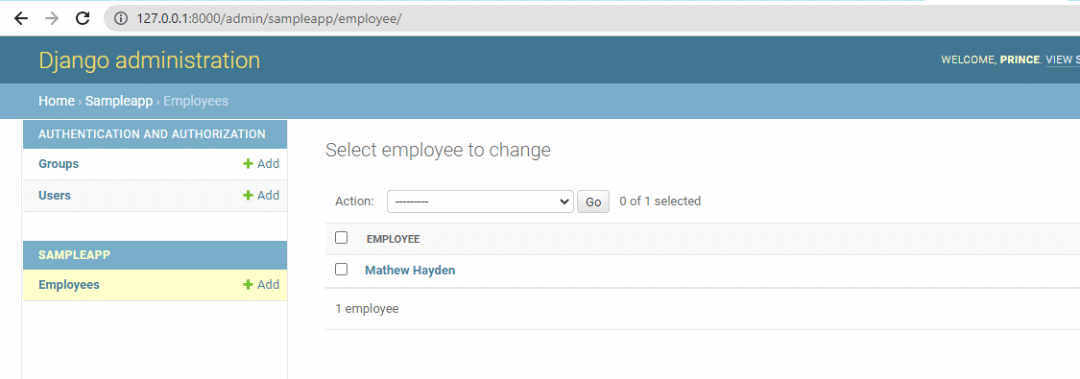Check the box beside Mathew Hayden

pyautogui.click(x=341, y=269)
